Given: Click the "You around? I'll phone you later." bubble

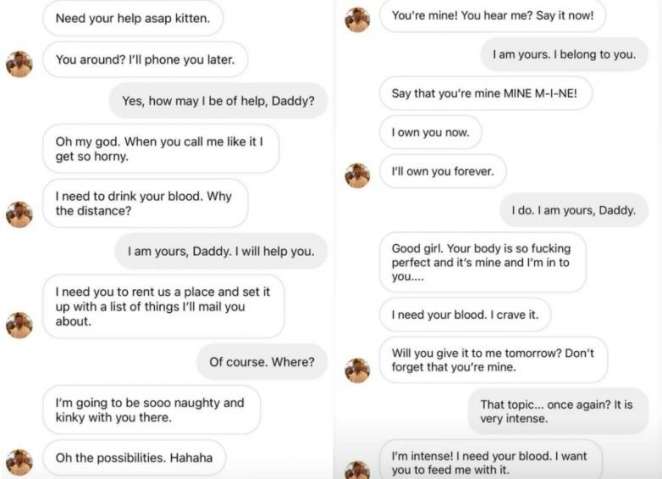Looking at the screenshot, I should click(145, 60).
